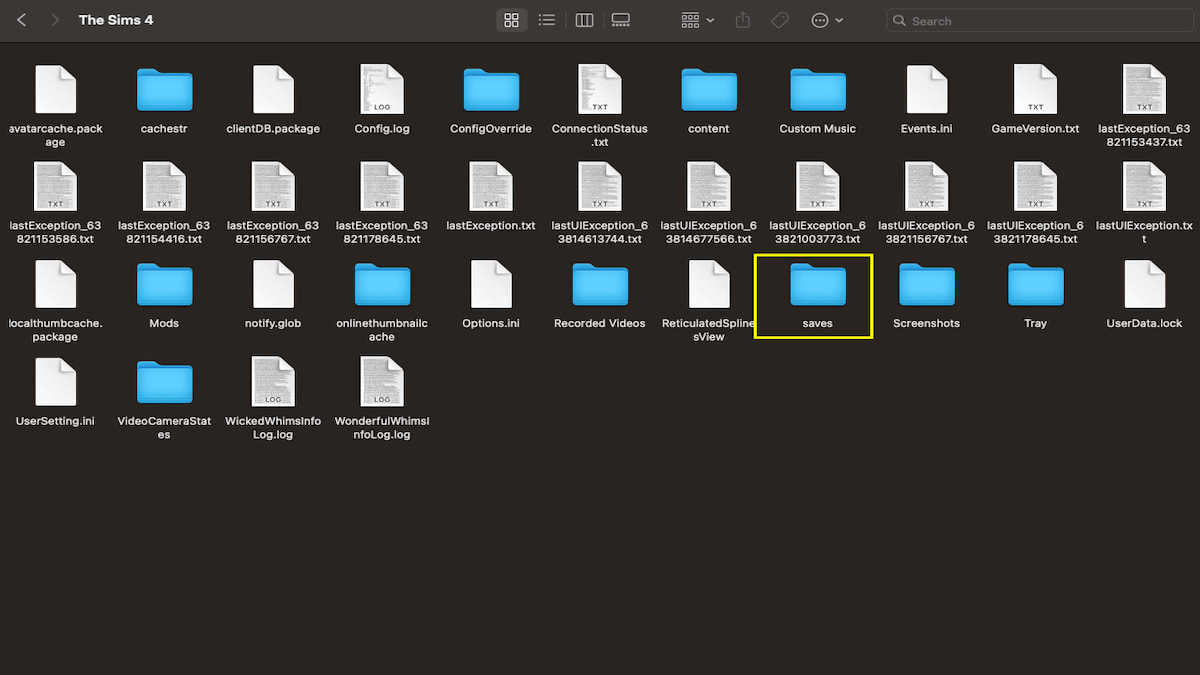
Task: Open the Share icon in the toolbar
Action: 742,19
